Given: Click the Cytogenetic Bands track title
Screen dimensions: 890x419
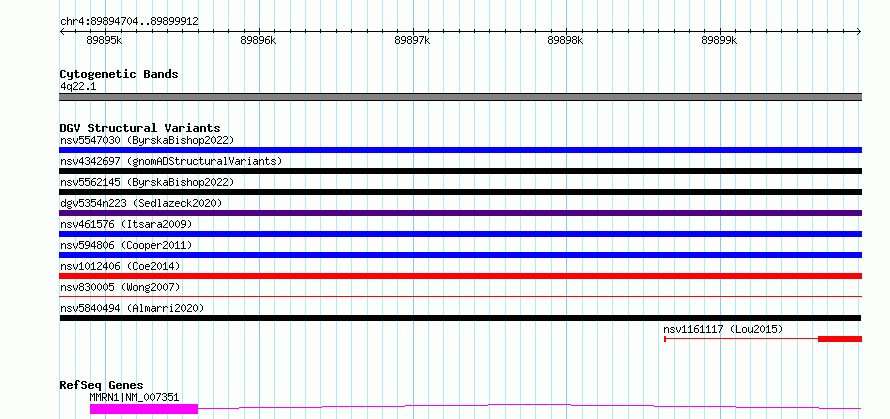Looking at the screenshot, I should 119,74.
